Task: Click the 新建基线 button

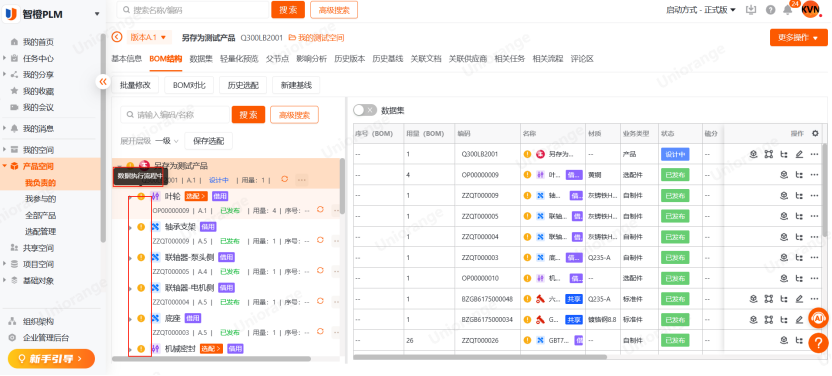Action: tap(296, 85)
